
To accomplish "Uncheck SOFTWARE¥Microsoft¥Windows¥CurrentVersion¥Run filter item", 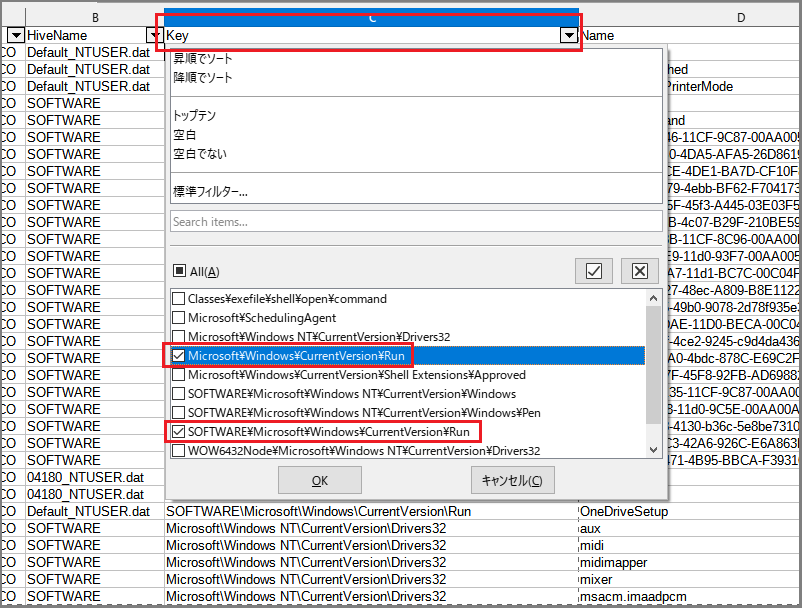I will click(179, 432).
